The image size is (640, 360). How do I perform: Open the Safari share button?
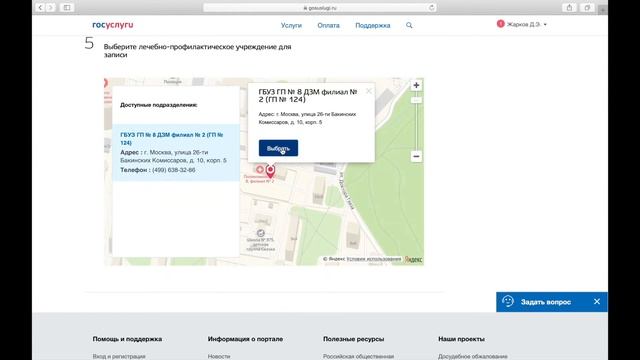click(x=569, y=8)
